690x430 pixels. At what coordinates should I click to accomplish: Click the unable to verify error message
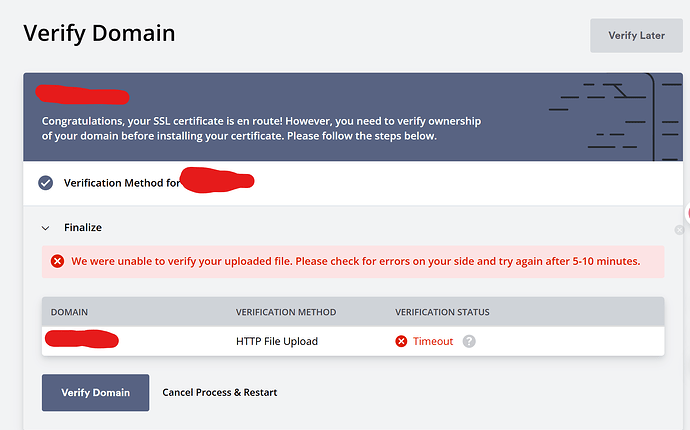pyautogui.click(x=355, y=262)
